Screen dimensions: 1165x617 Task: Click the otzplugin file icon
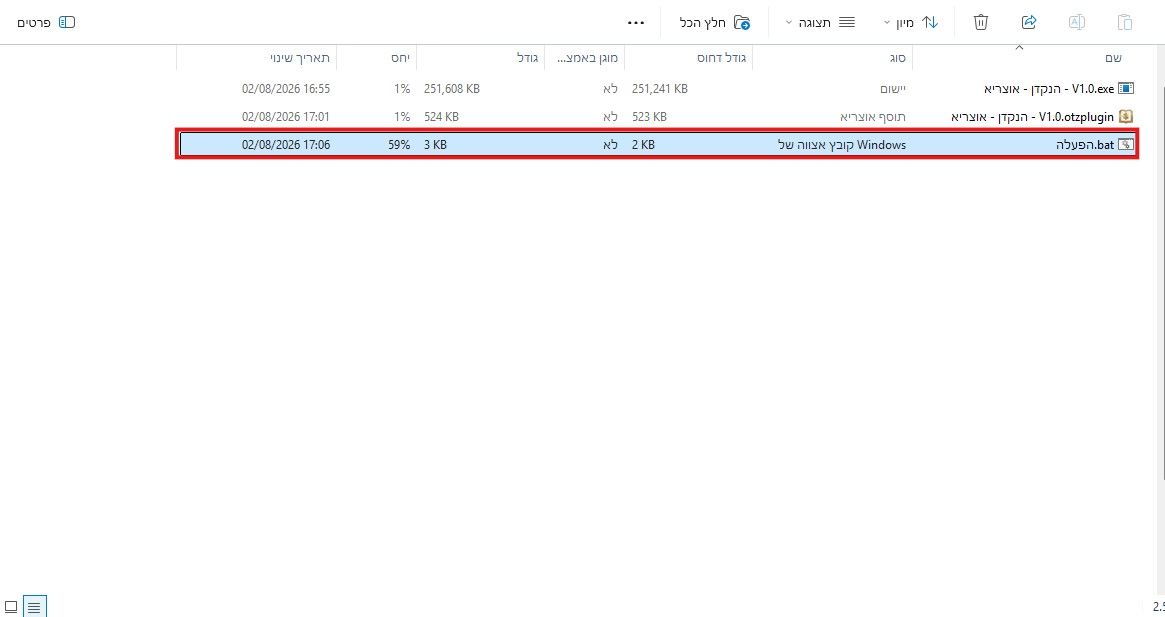tap(1126, 117)
